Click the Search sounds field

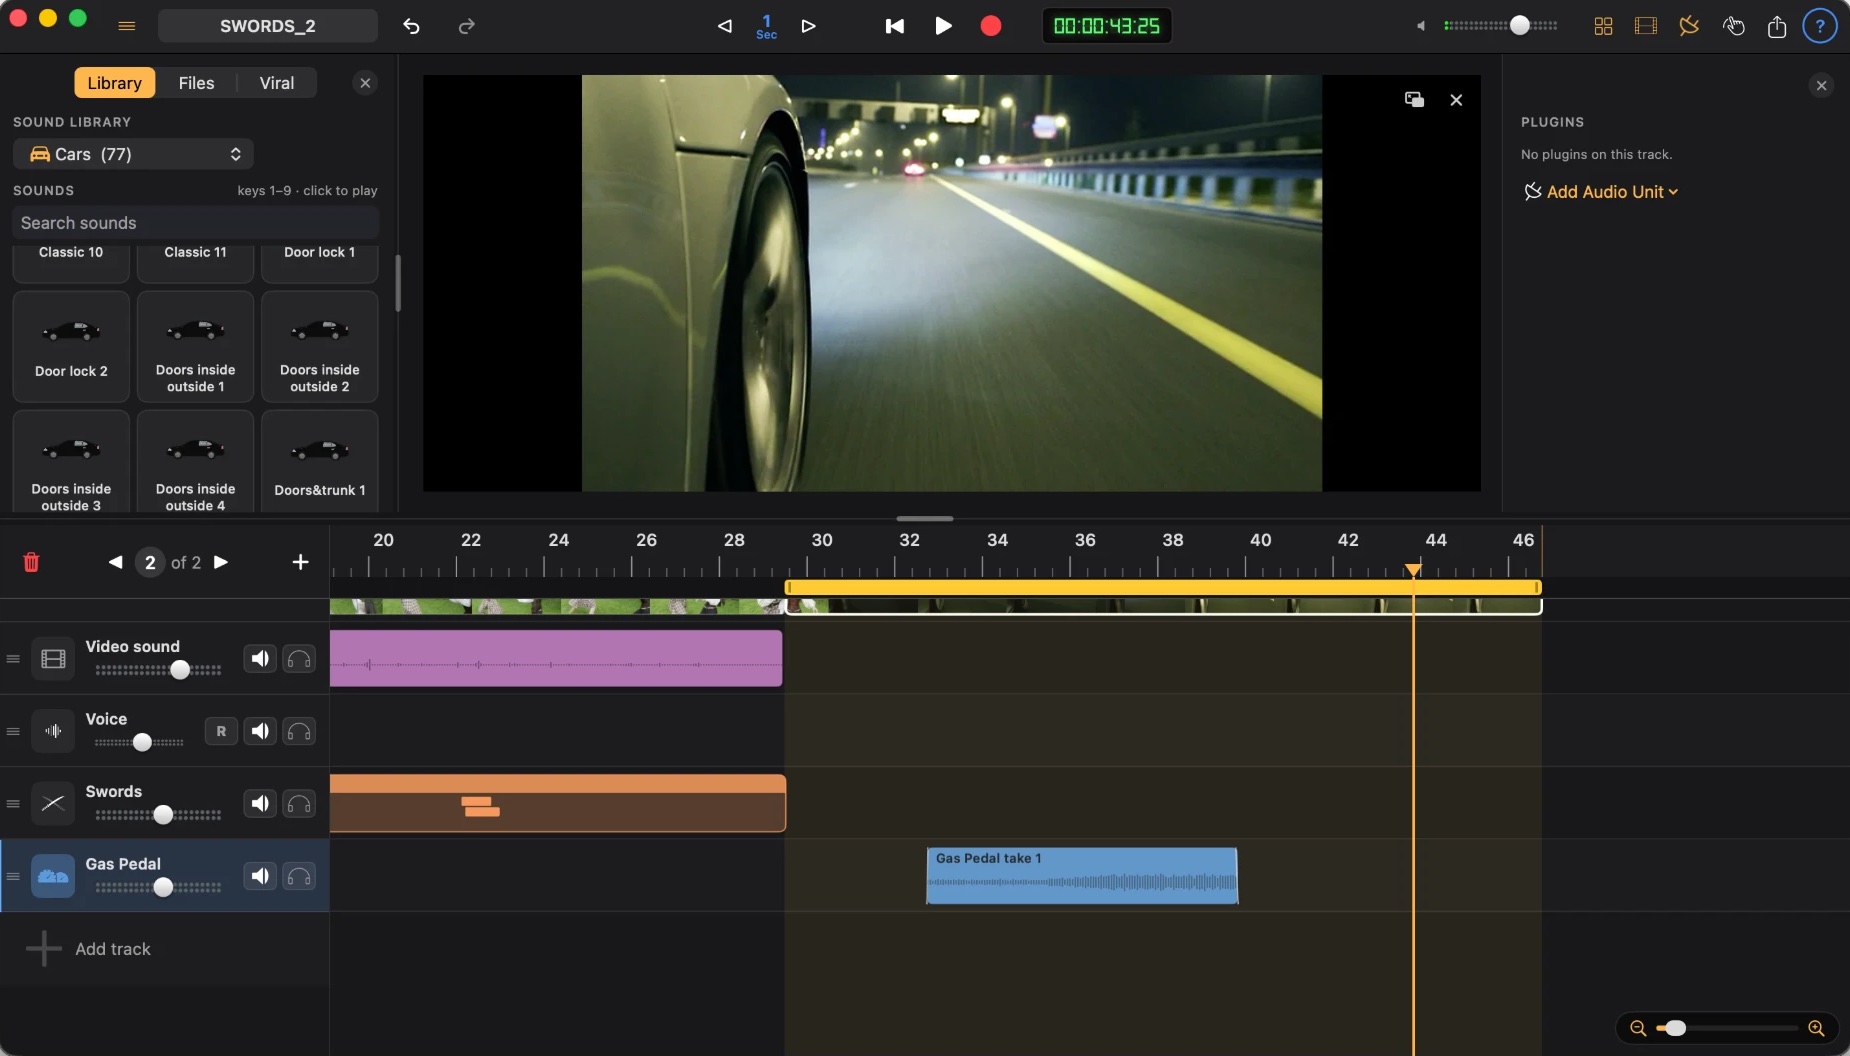point(196,223)
